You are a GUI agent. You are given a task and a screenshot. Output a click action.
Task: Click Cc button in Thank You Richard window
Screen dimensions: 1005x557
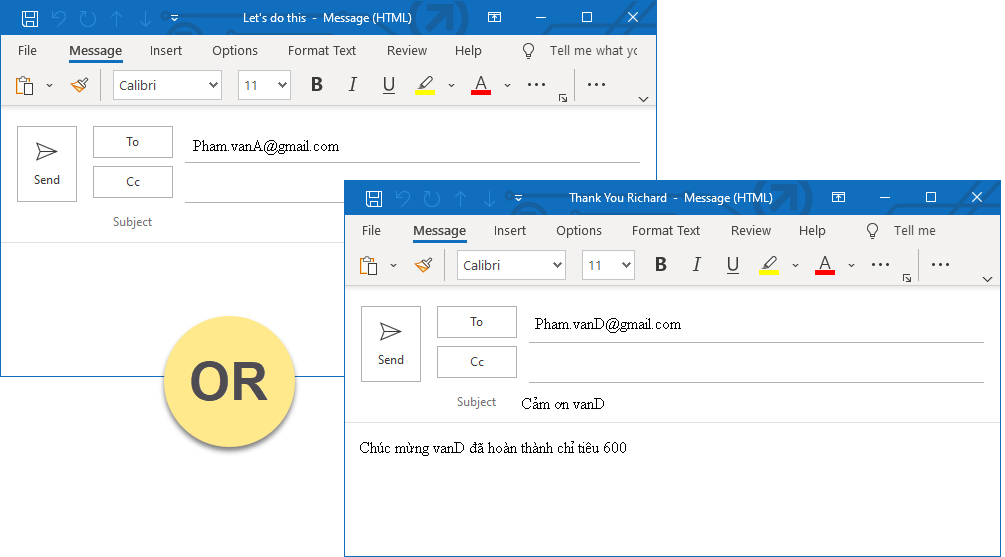click(477, 362)
